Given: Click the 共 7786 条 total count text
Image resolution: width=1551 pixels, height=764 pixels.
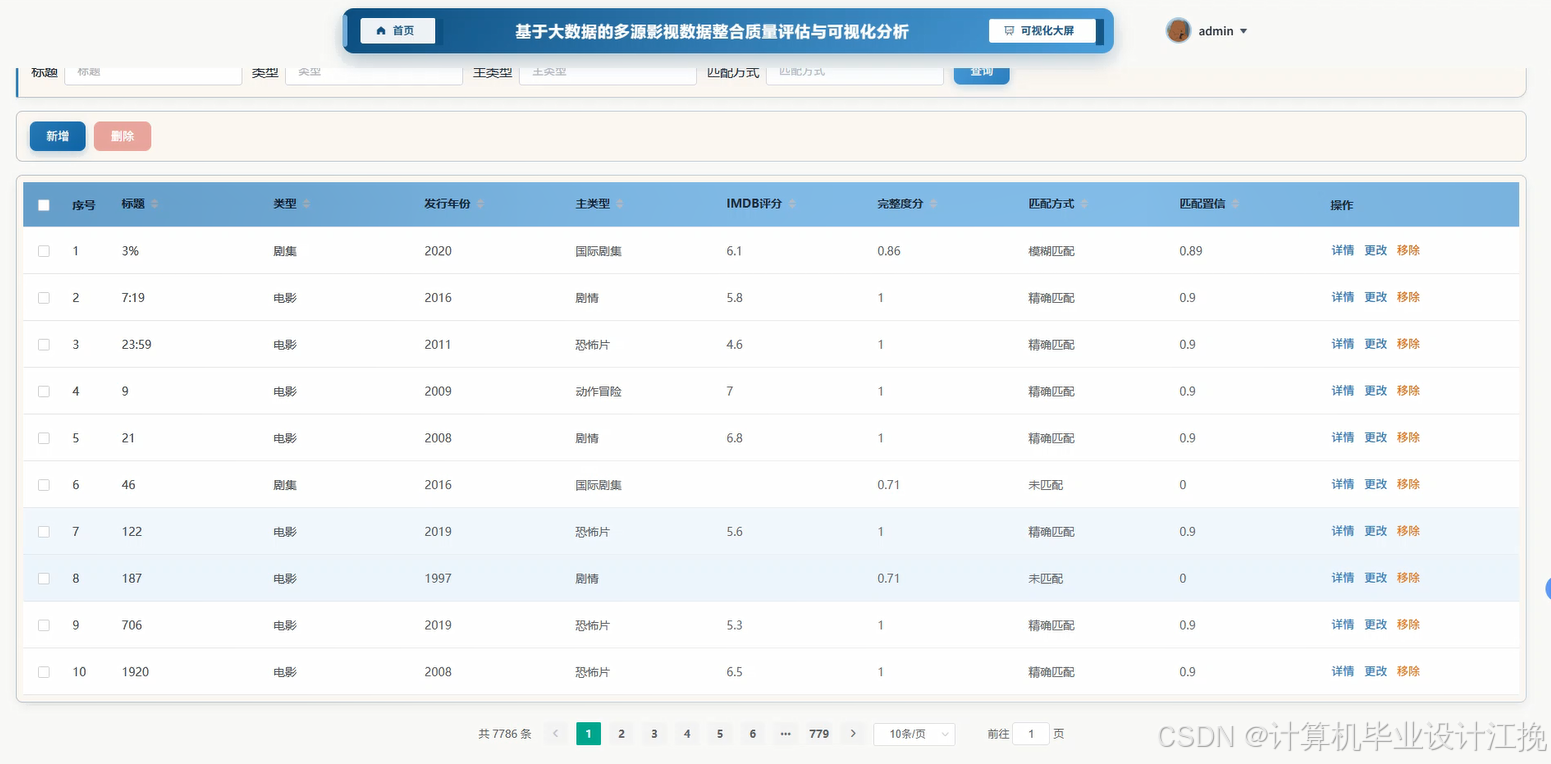Looking at the screenshot, I should click(x=505, y=734).
